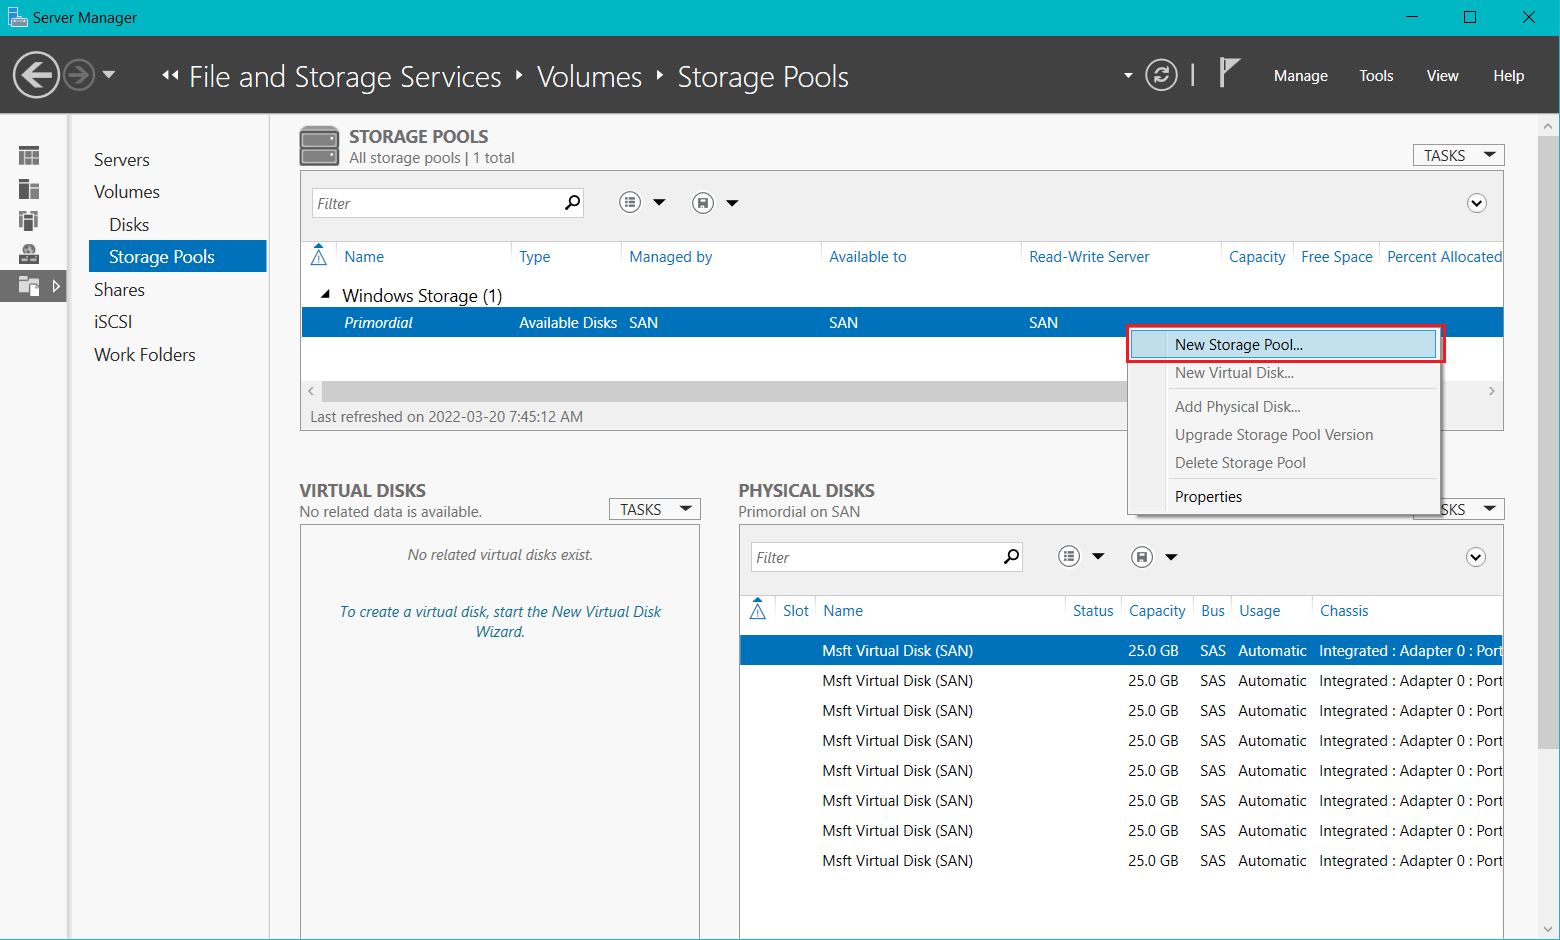Click search icon in storage pools filter
Image resolution: width=1560 pixels, height=940 pixels.
point(572,203)
